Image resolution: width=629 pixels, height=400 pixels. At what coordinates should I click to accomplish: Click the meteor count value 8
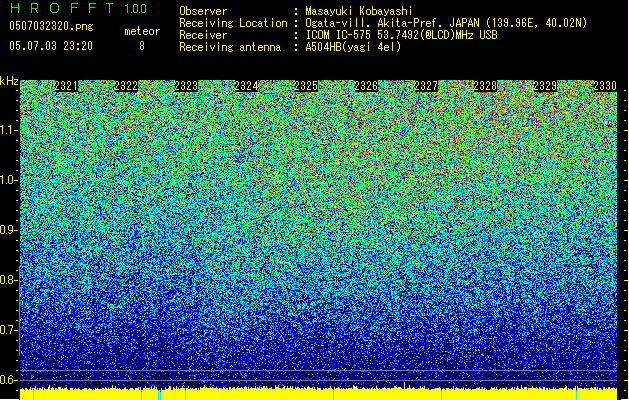pyautogui.click(x=142, y=46)
